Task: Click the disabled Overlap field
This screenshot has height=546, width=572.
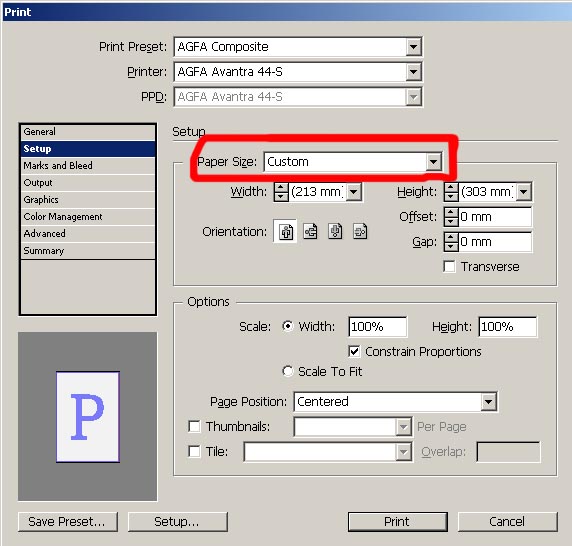Action: 508,452
